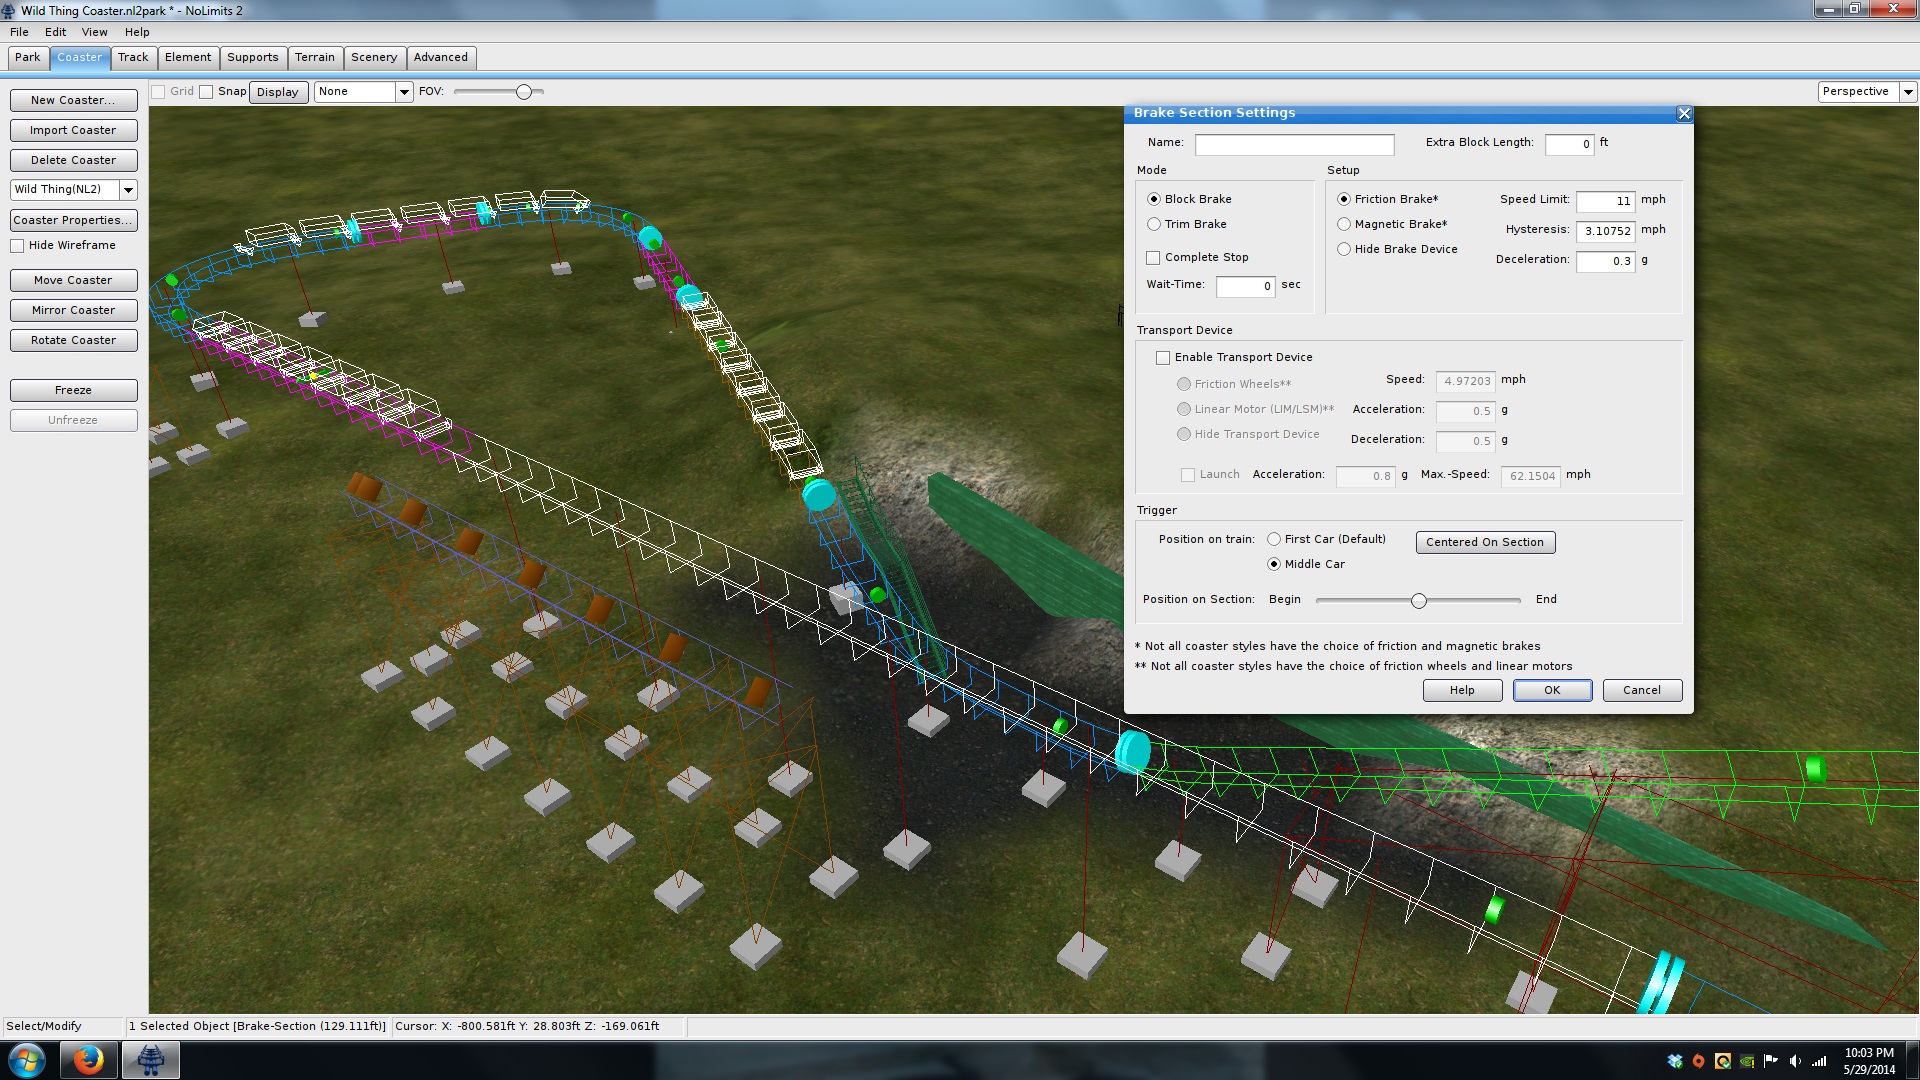Click the Coaster Properties button
The image size is (1920, 1080).
[x=73, y=220]
